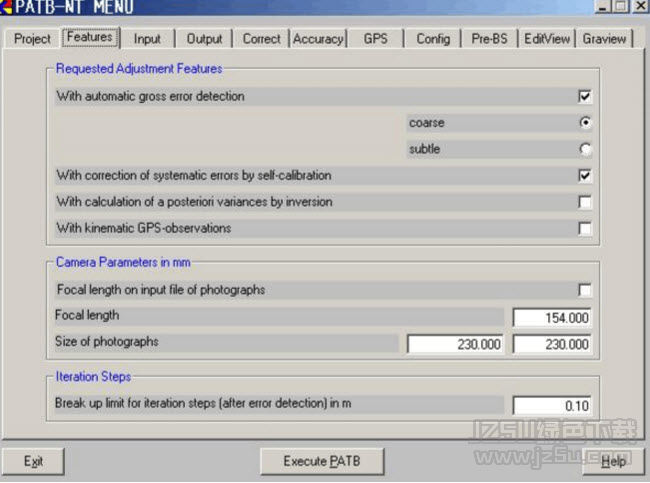Screen dimensions: 650x483
Task: Open the Accuracy tab
Action: tap(318, 39)
